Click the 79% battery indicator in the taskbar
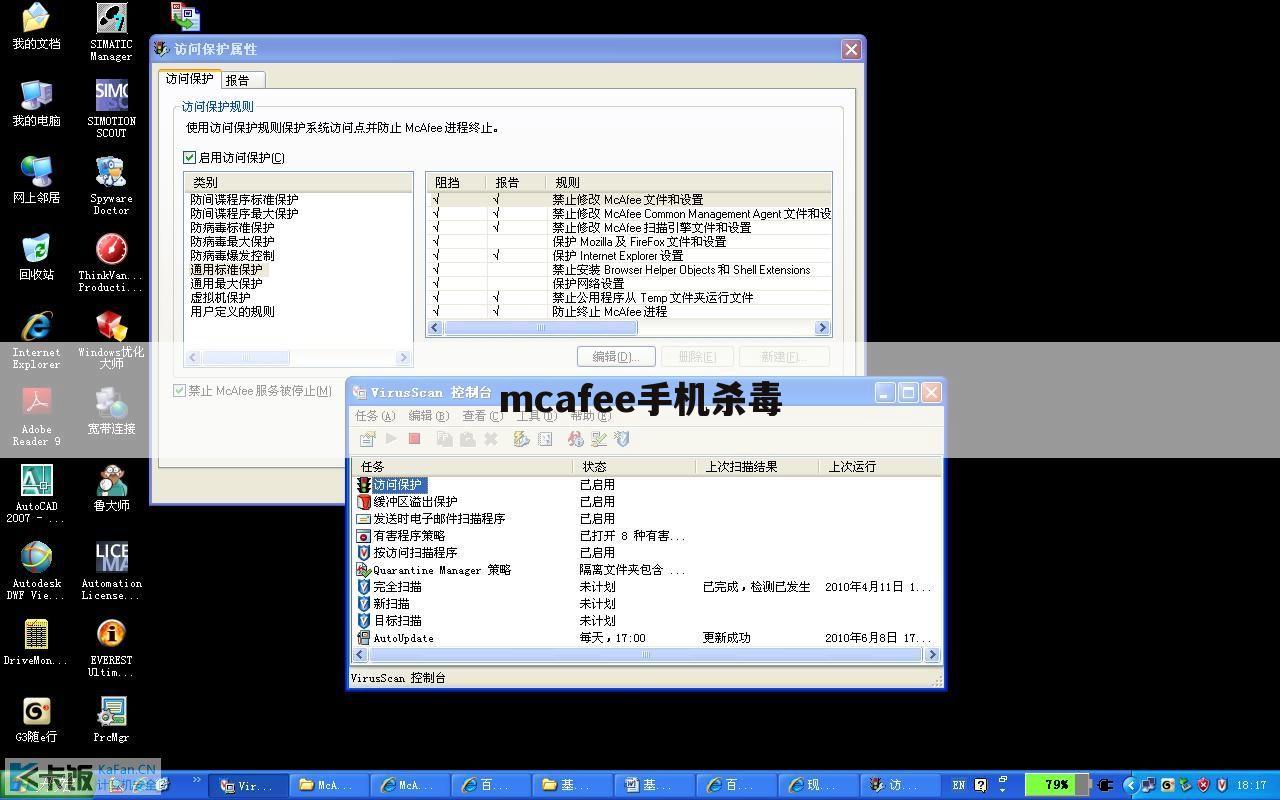The image size is (1280, 800). coord(1058,785)
